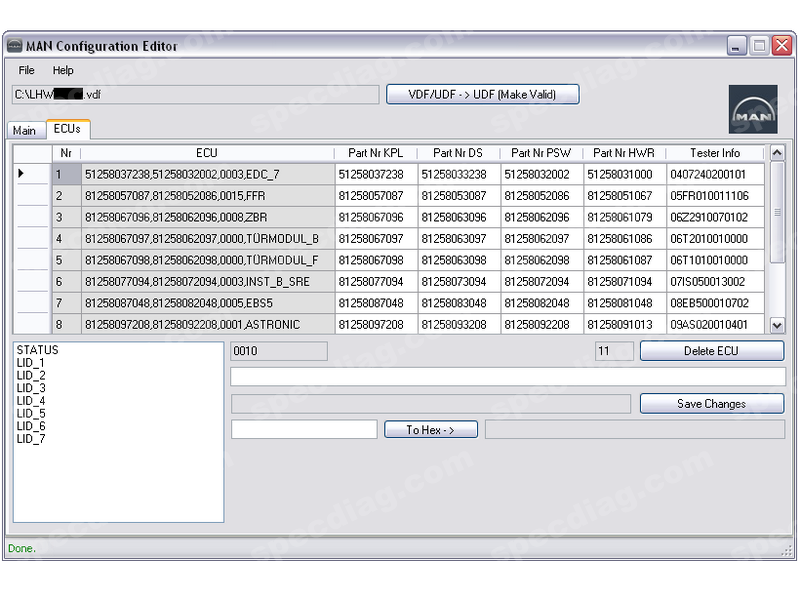Select LID_7 list entry

tap(31, 439)
